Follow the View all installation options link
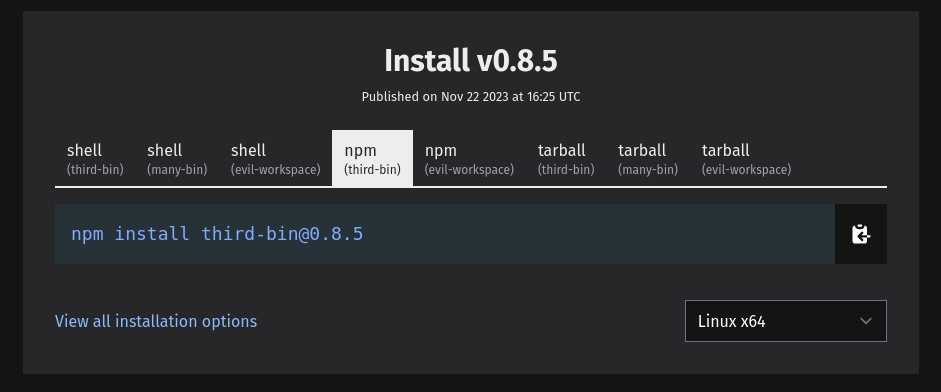Screen dimensions: 941x392 pos(156,321)
